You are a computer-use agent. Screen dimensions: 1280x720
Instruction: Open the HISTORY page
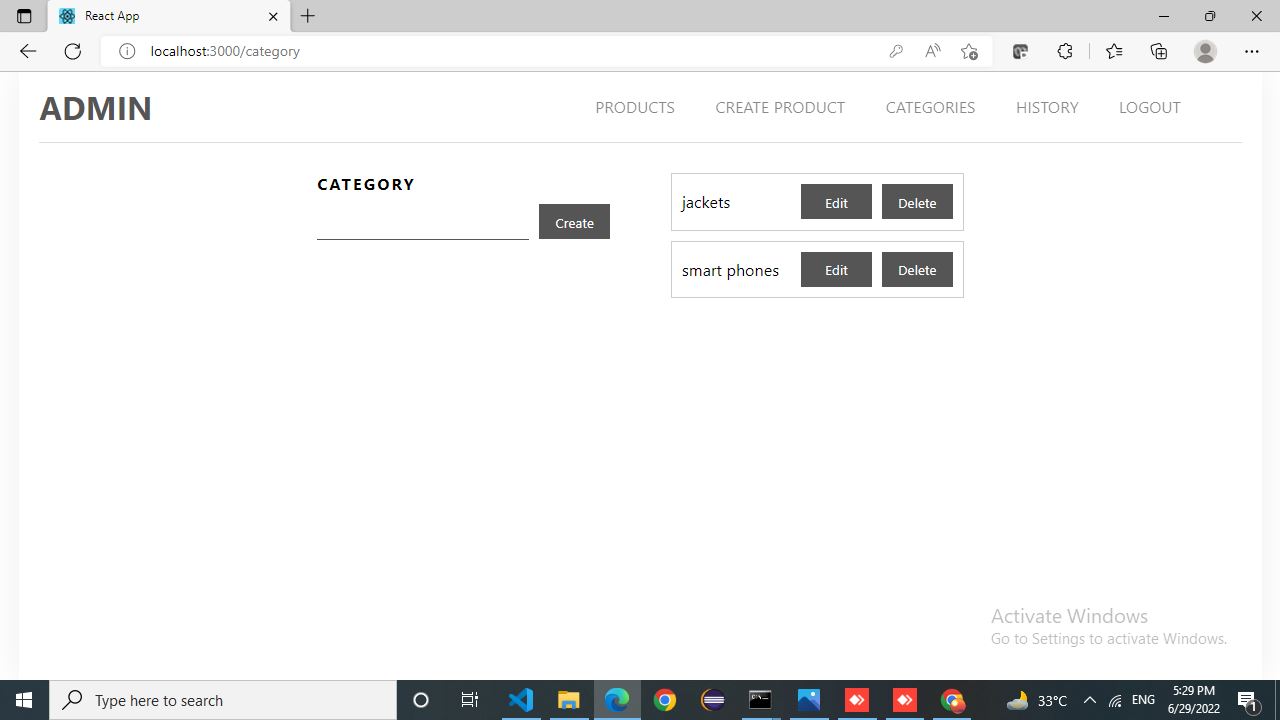pos(1047,107)
